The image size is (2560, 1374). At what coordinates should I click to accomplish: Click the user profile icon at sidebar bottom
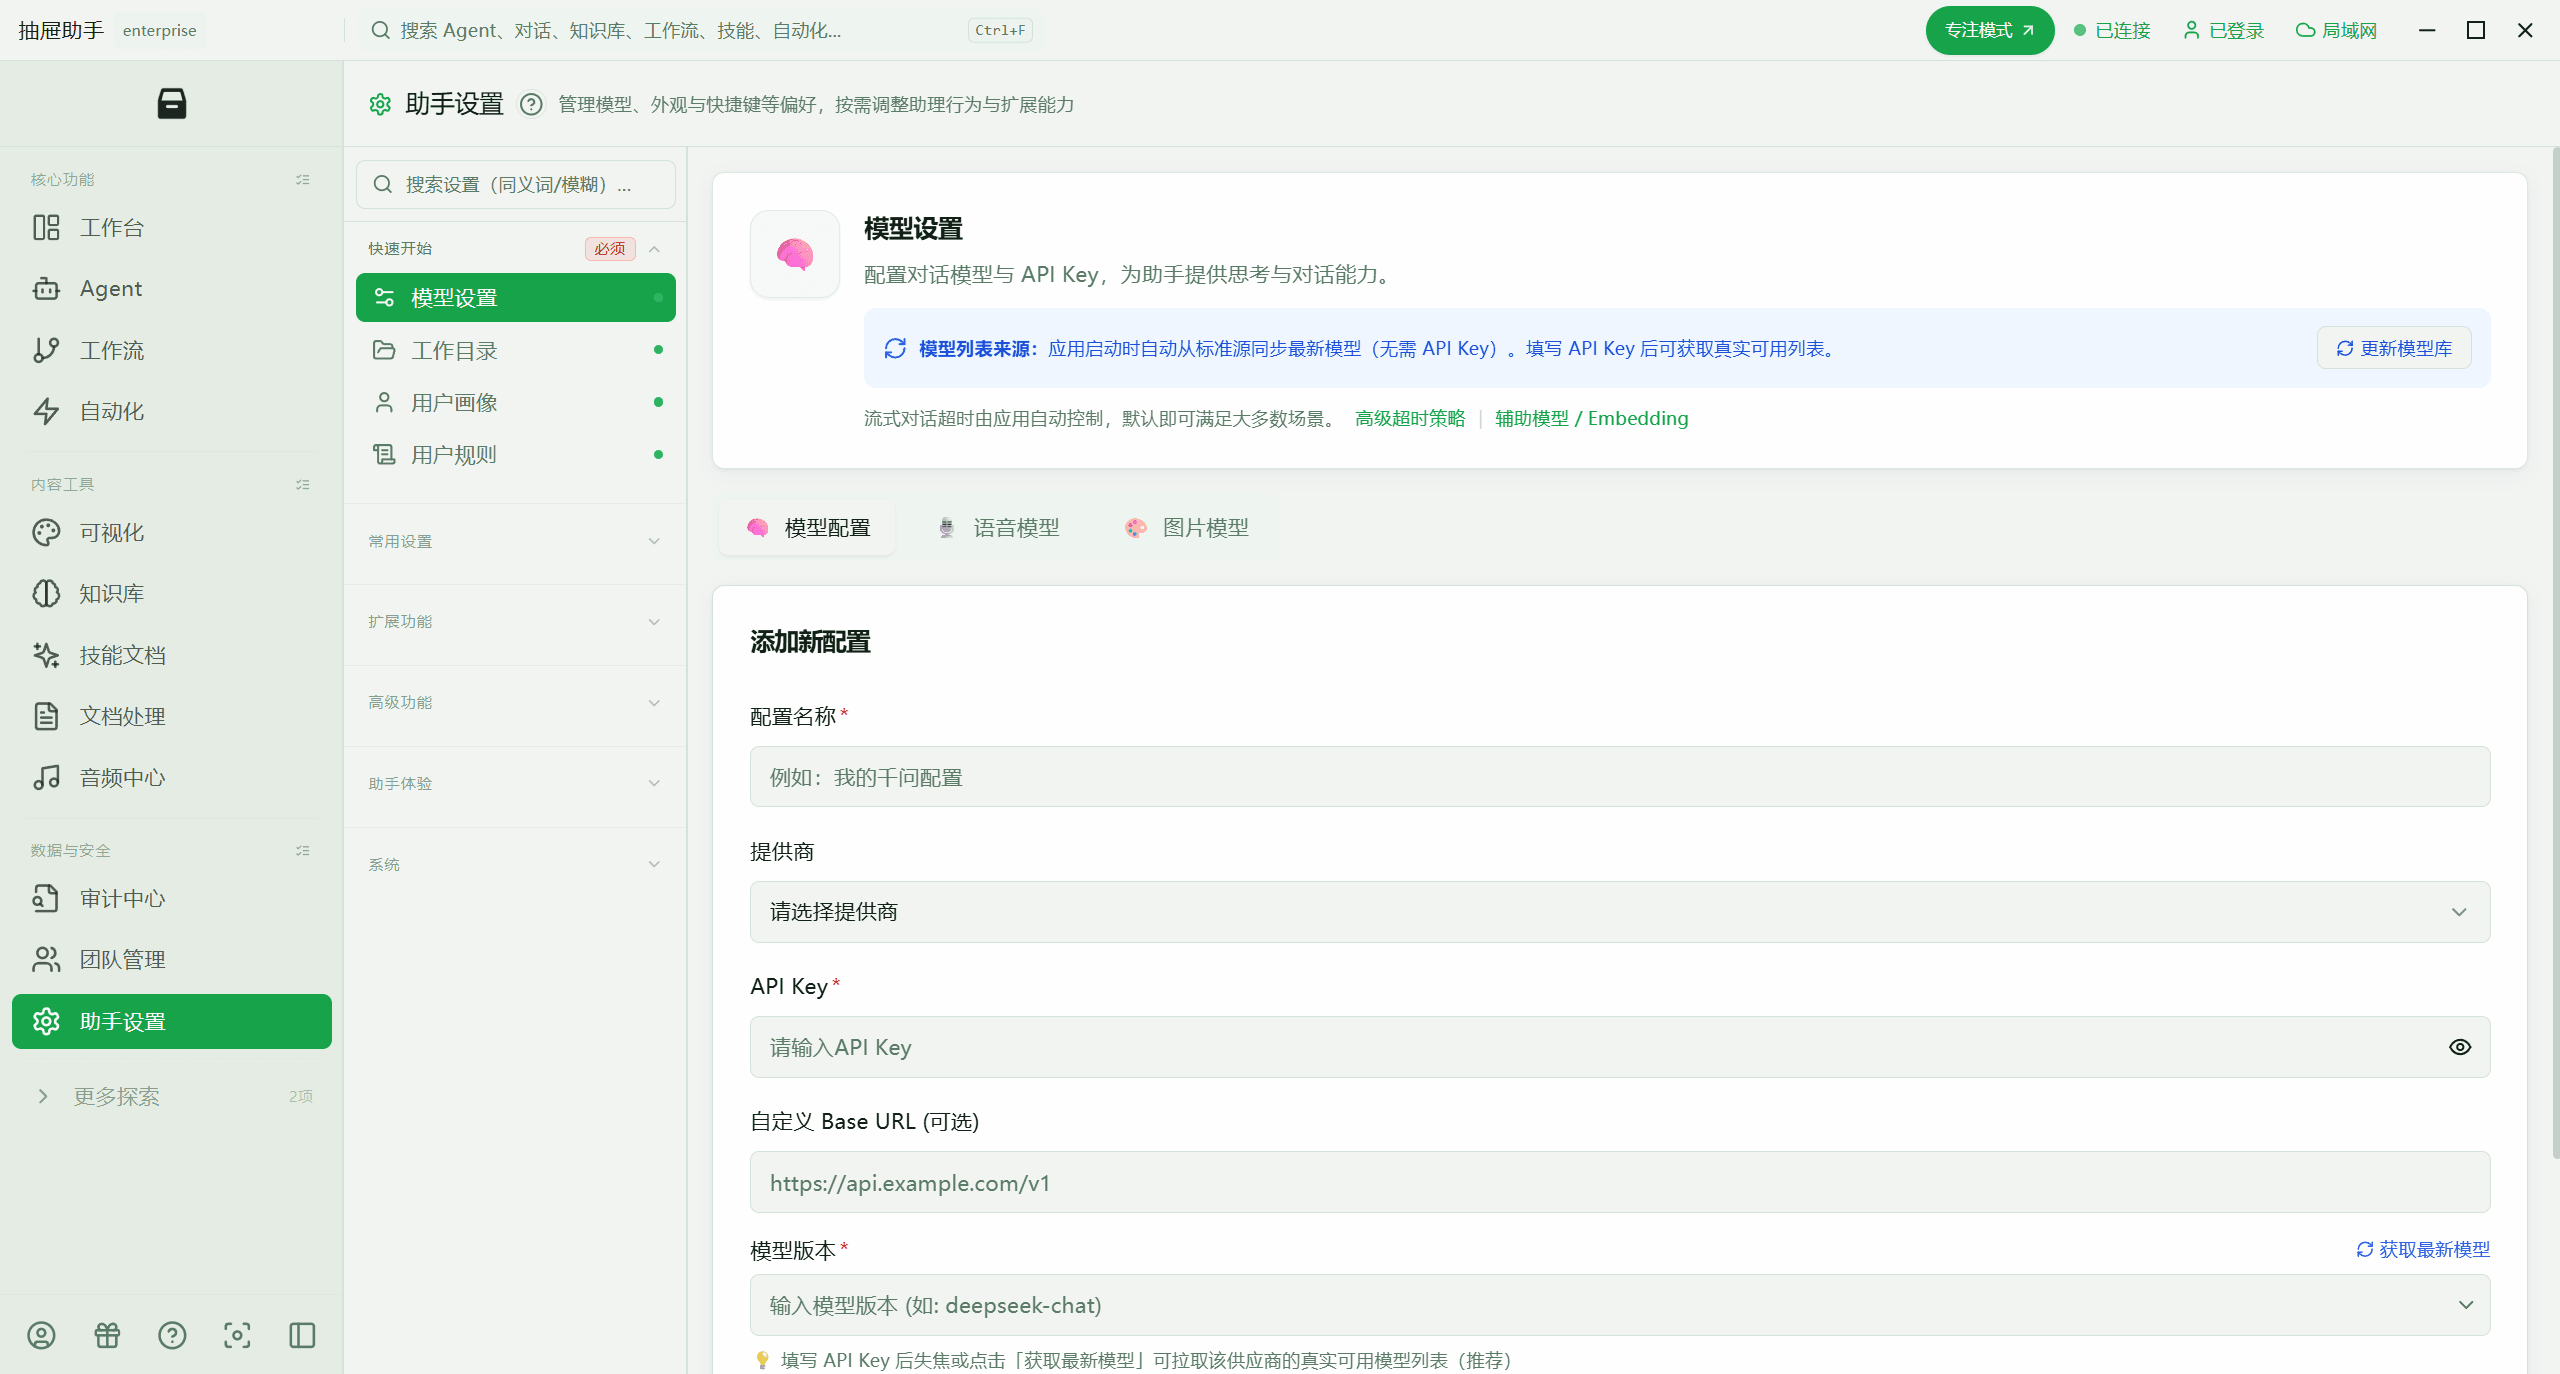tap(41, 1335)
